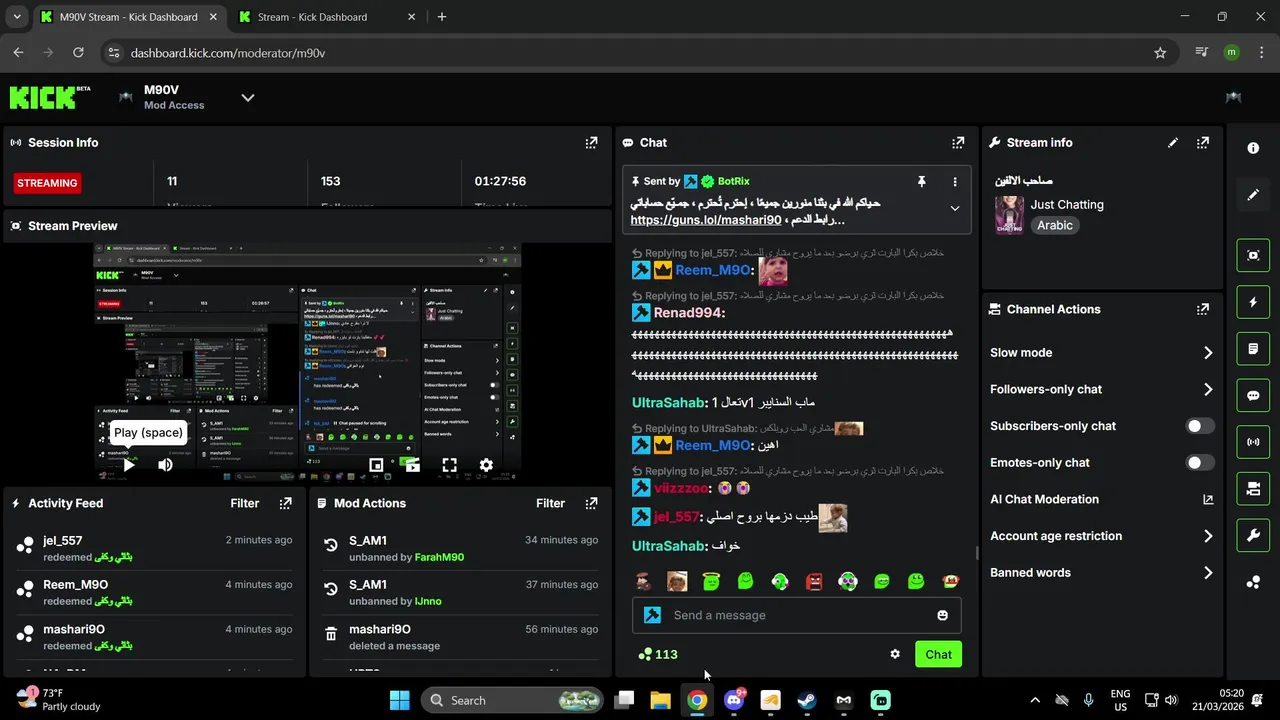Open M90V channel dropdown chevron
This screenshot has height=720, width=1280.
coord(248,97)
